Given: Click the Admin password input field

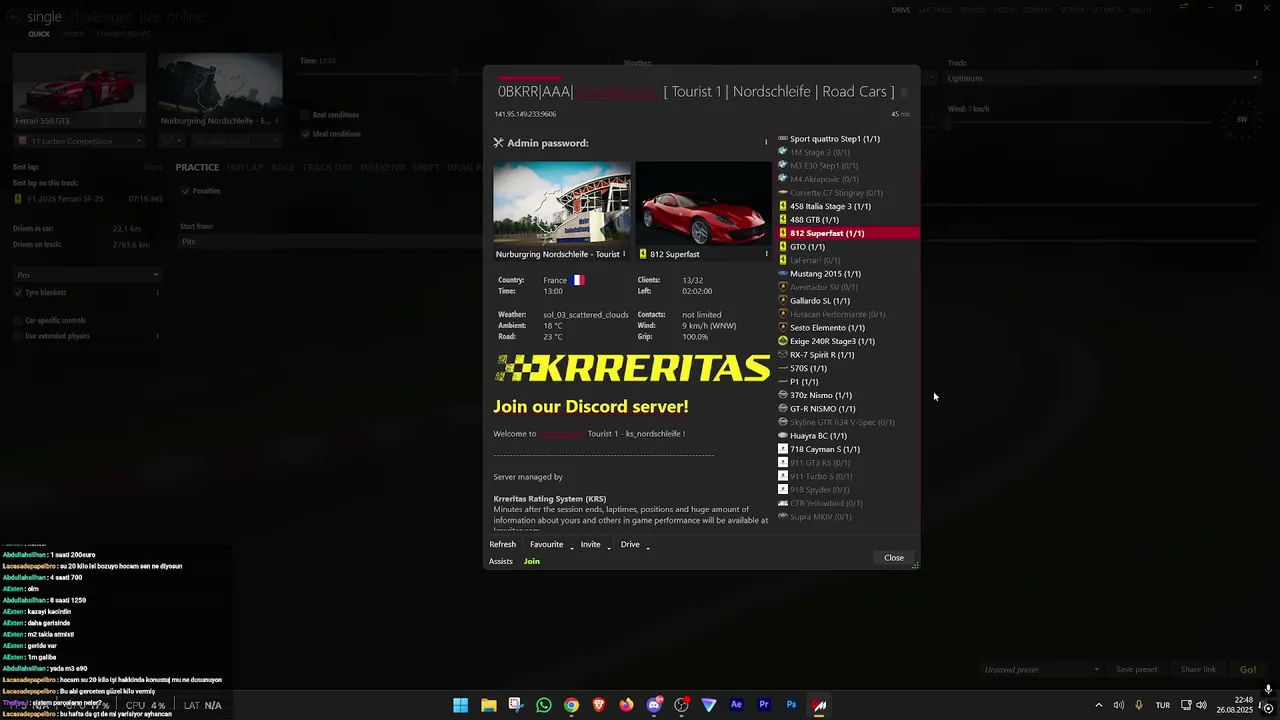Looking at the screenshot, I should pos(675,143).
